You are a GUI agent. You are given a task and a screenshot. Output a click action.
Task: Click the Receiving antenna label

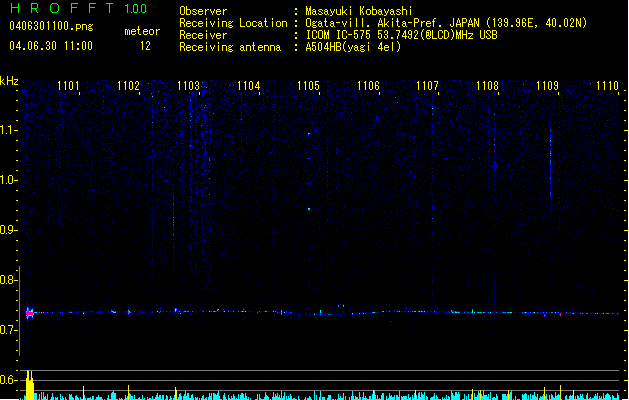(x=230, y=47)
